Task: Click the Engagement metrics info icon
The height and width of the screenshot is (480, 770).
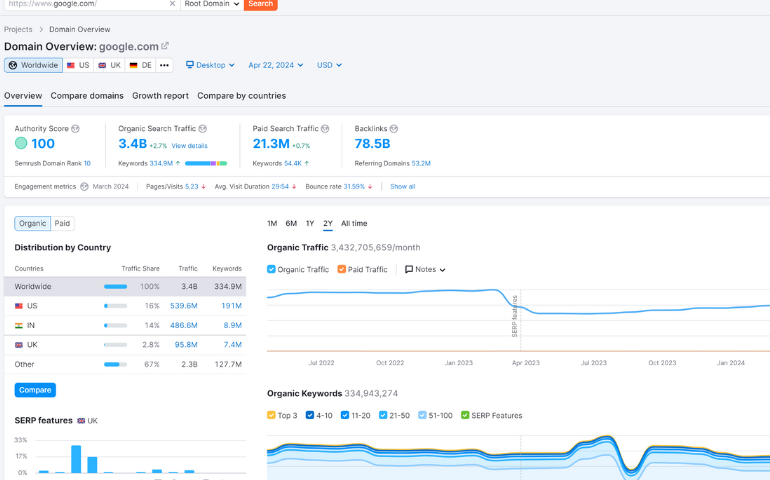Action: pyautogui.click(x=84, y=186)
